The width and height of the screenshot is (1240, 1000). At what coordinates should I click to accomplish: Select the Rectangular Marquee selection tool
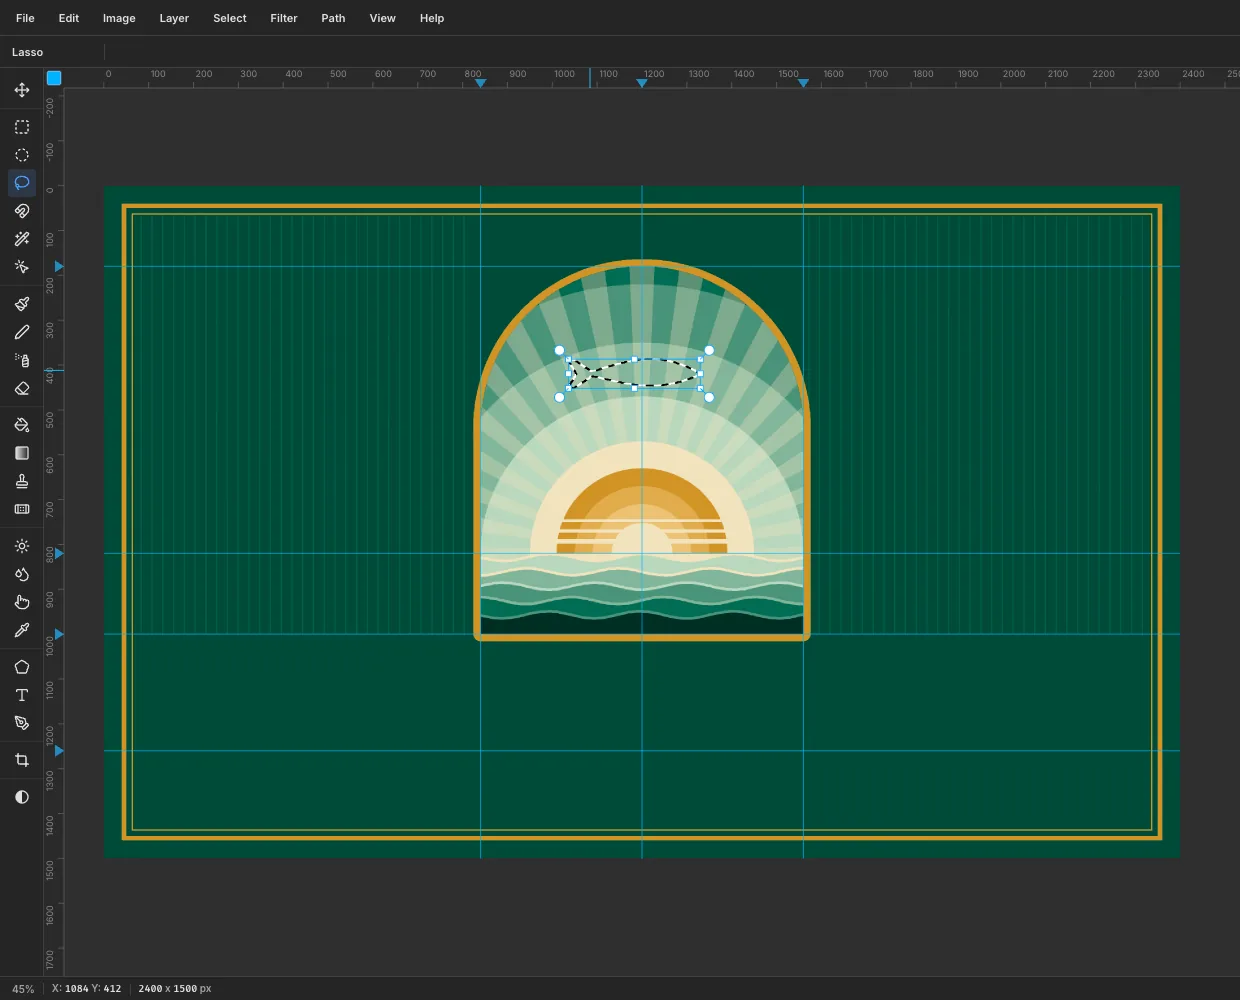tap(22, 127)
